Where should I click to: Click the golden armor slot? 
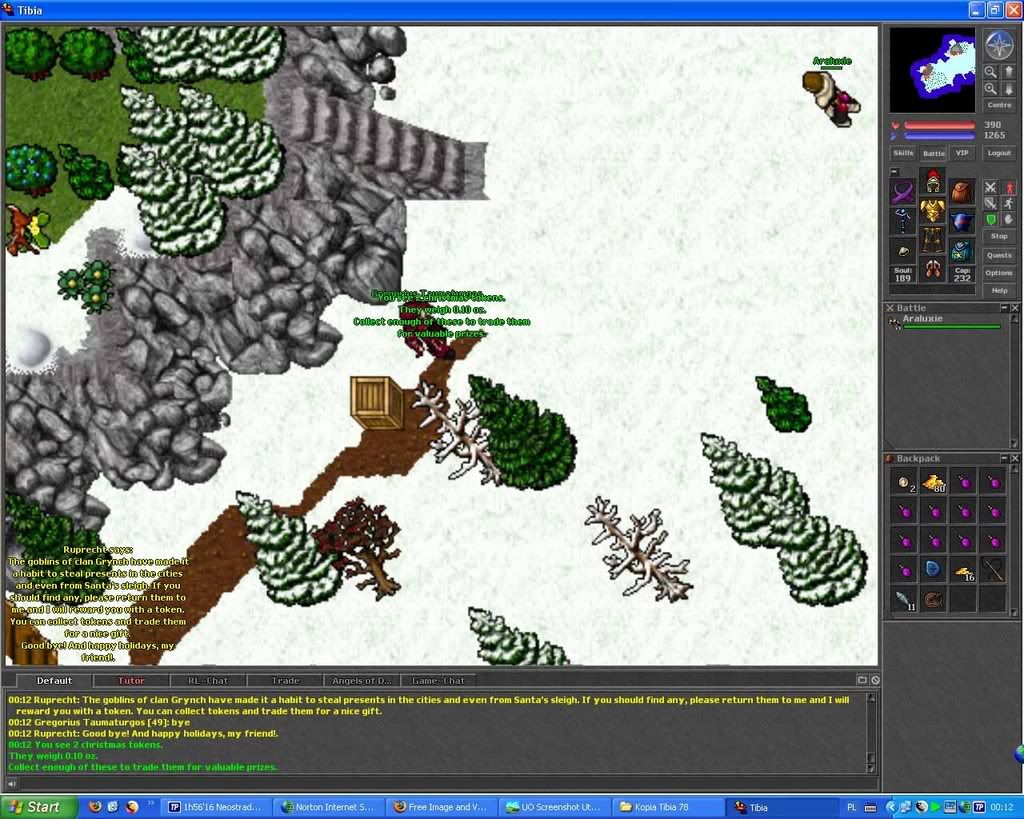pyautogui.click(x=933, y=210)
